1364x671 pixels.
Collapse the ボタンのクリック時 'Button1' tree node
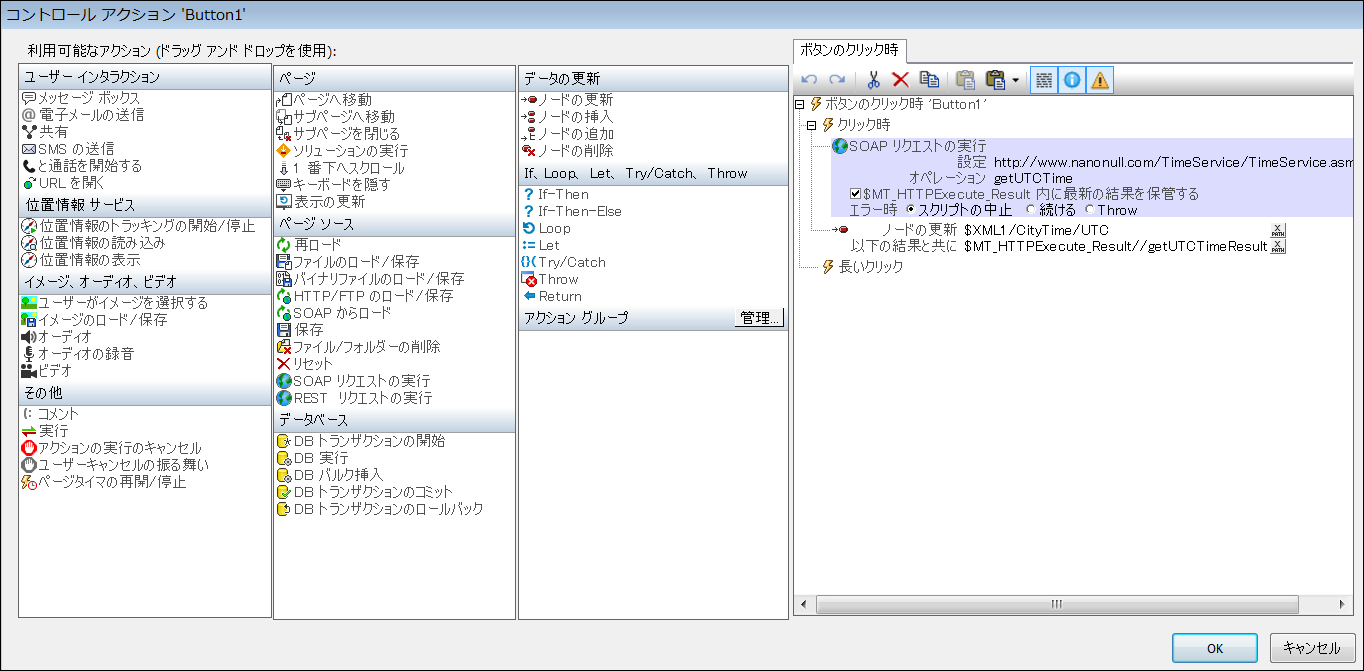[x=799, y=103]
